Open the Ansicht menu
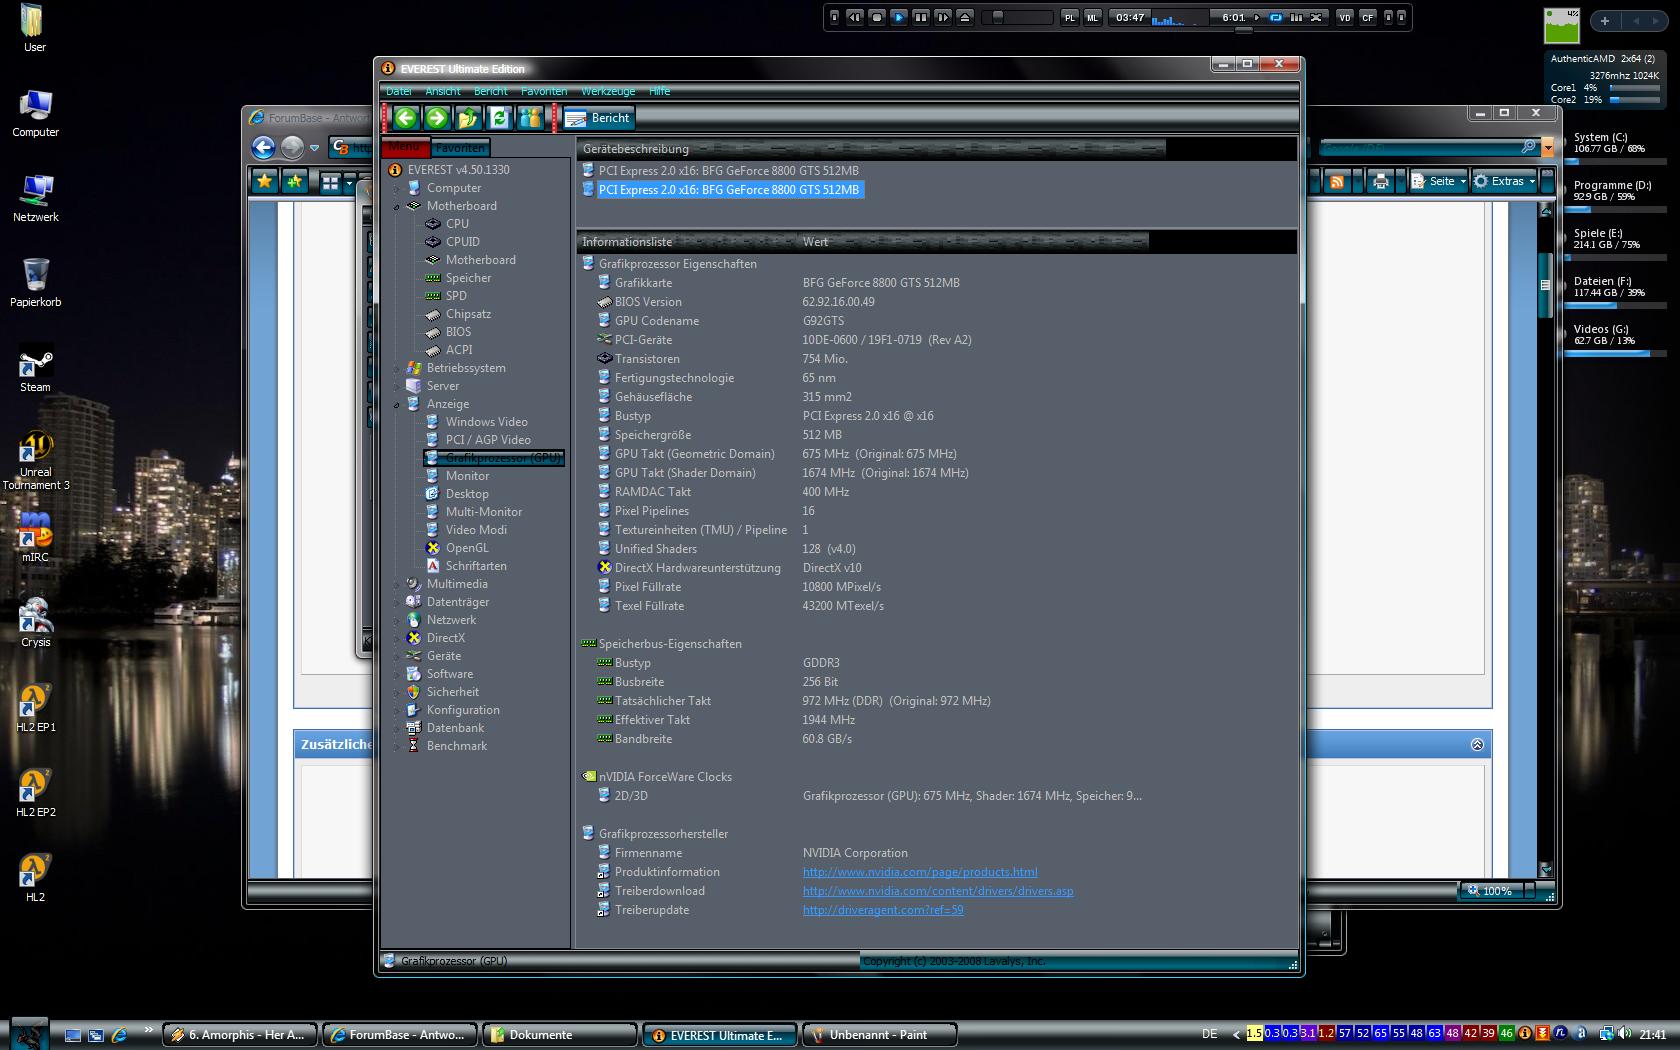Image resolution: width=1680 pixels, height=1050 pixels. point(443,91)
